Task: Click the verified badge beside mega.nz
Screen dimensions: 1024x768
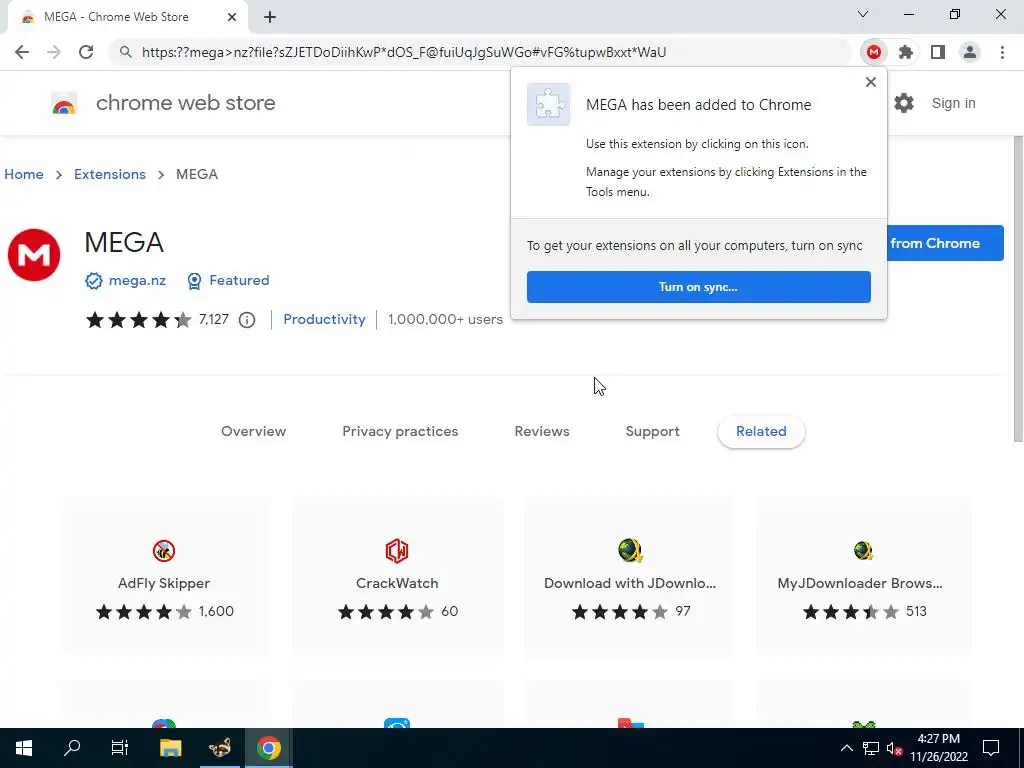Action: [x=93, y=281]
